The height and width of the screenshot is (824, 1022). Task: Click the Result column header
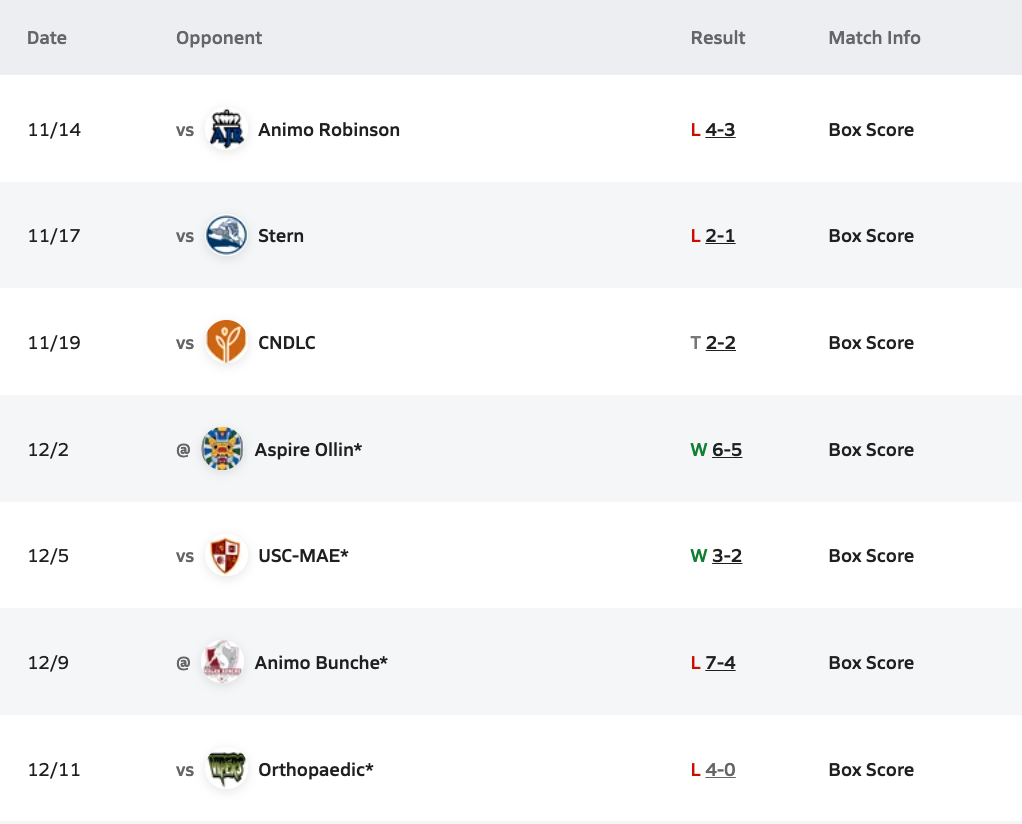pos(718,38)
